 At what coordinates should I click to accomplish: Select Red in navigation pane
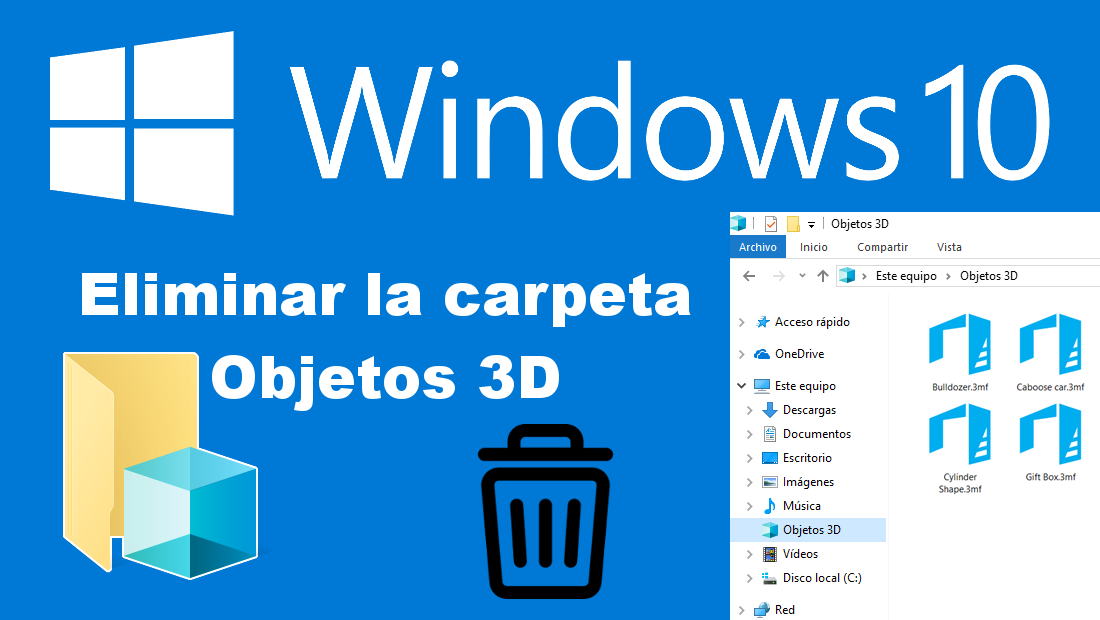point(784,610)
